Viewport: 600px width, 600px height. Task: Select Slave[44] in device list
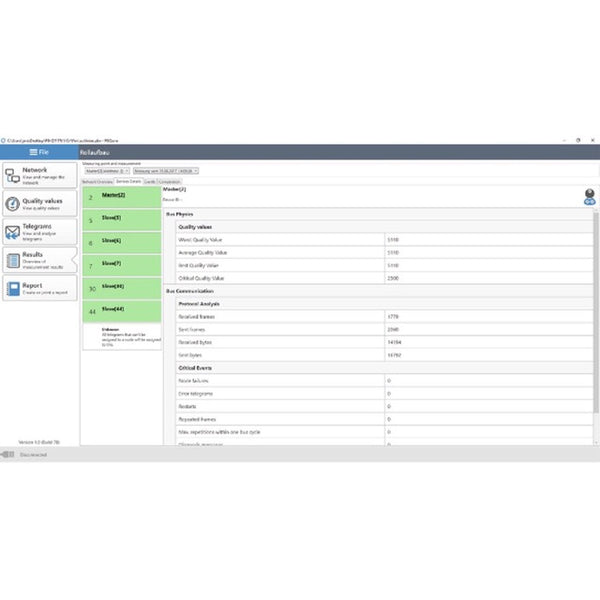pyautogui.click(x=122, y=311)
